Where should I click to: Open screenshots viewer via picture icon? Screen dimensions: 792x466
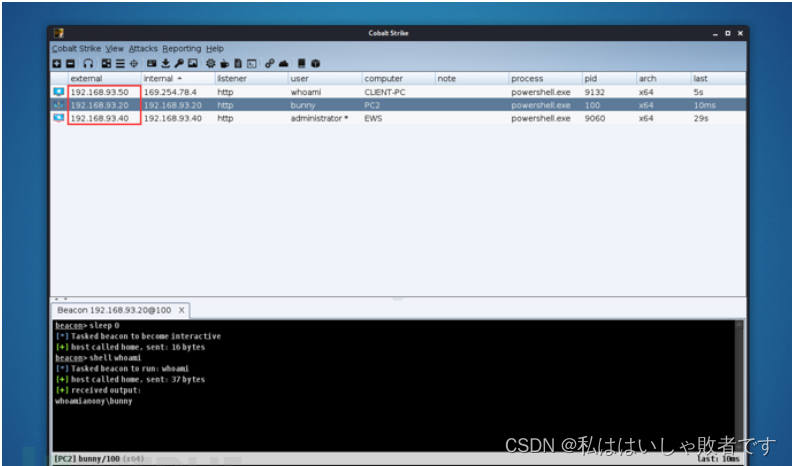click(193, 64)
